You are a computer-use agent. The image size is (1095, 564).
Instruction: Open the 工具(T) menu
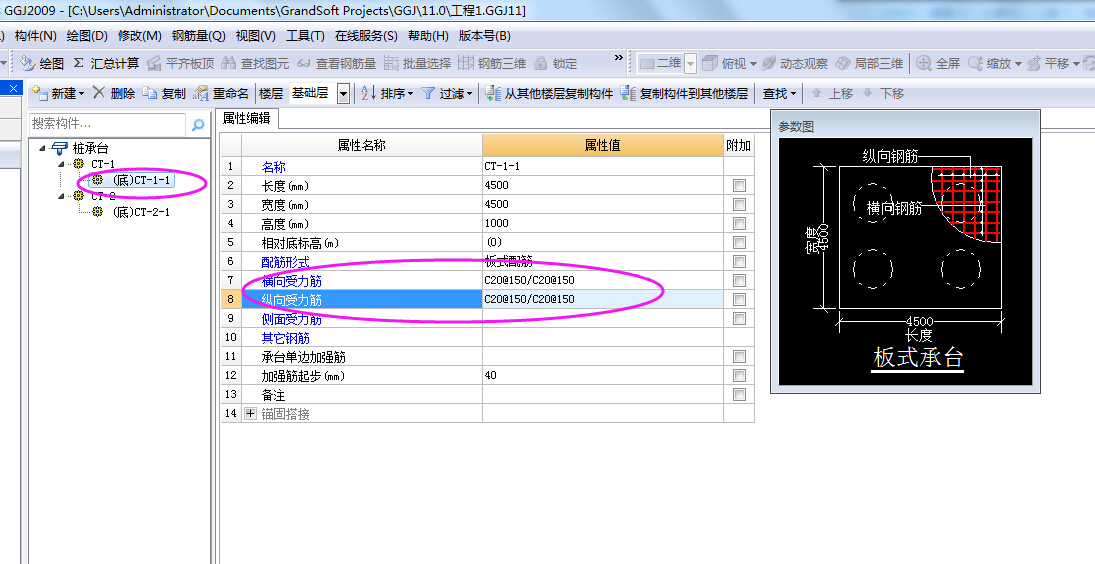pos(305,36)
